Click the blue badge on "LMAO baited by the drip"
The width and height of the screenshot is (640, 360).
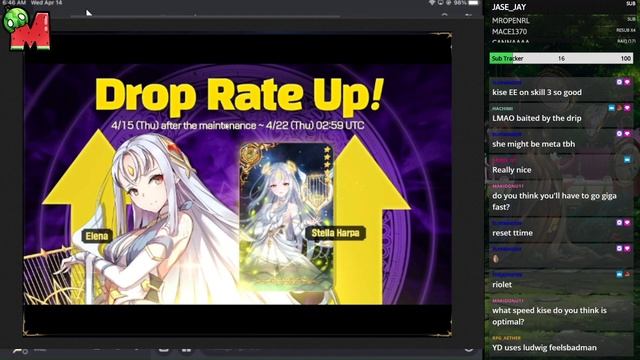point(611,108)
